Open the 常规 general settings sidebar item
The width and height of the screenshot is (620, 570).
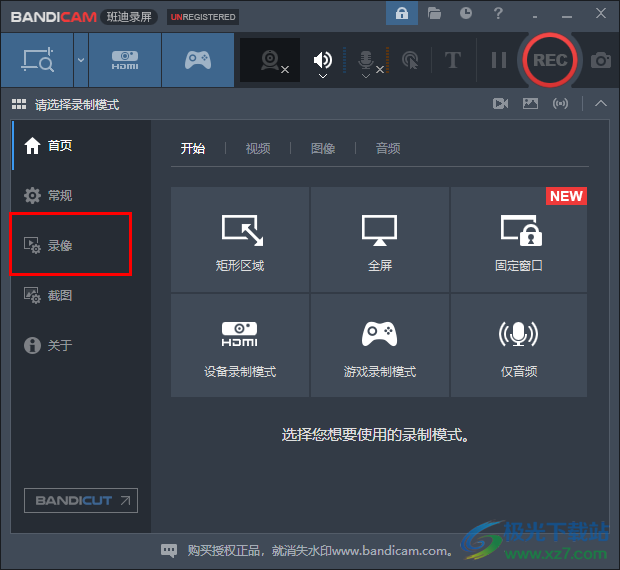[81, 195]
